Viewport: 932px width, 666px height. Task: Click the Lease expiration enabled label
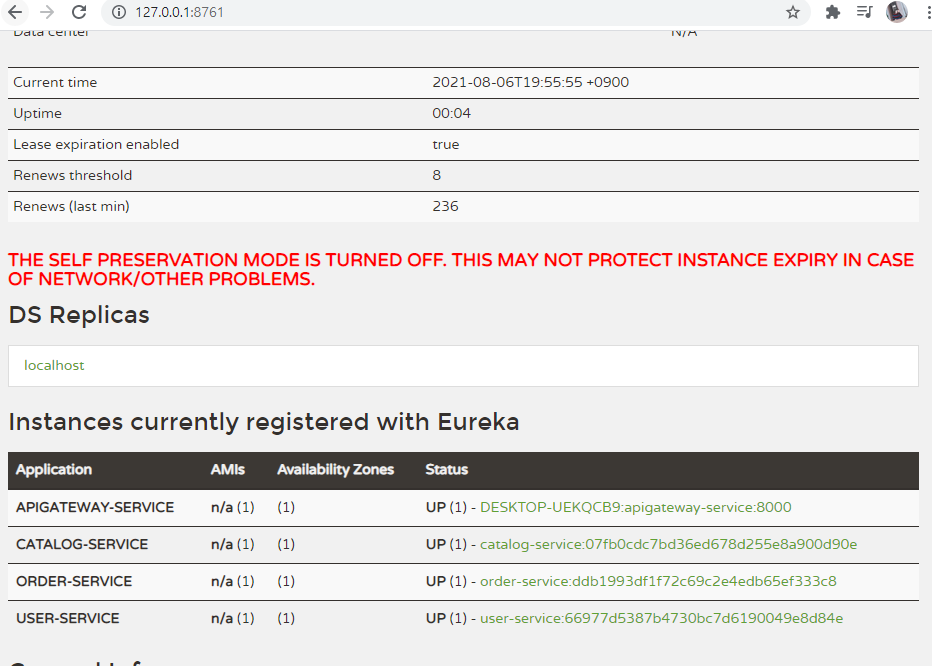(x=96, y=144)
